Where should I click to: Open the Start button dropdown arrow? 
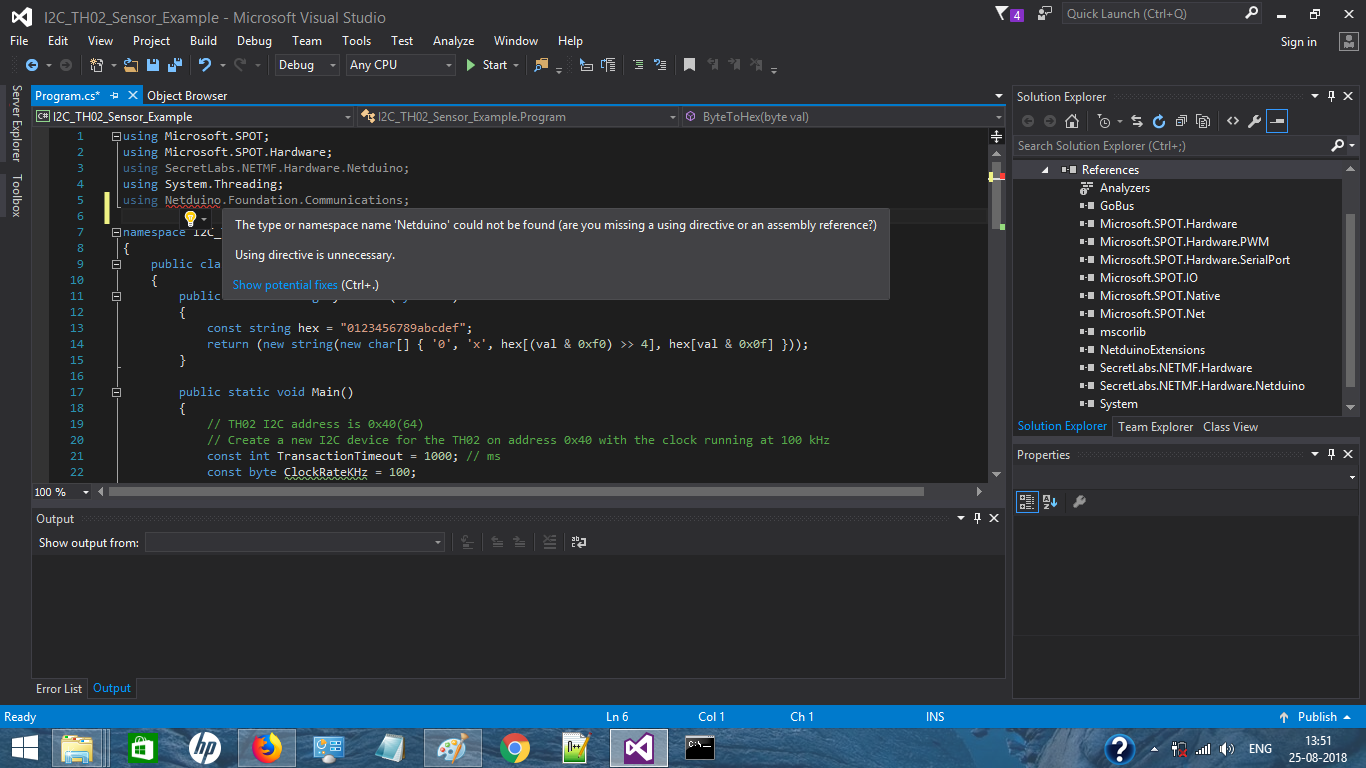coord(516,65)
